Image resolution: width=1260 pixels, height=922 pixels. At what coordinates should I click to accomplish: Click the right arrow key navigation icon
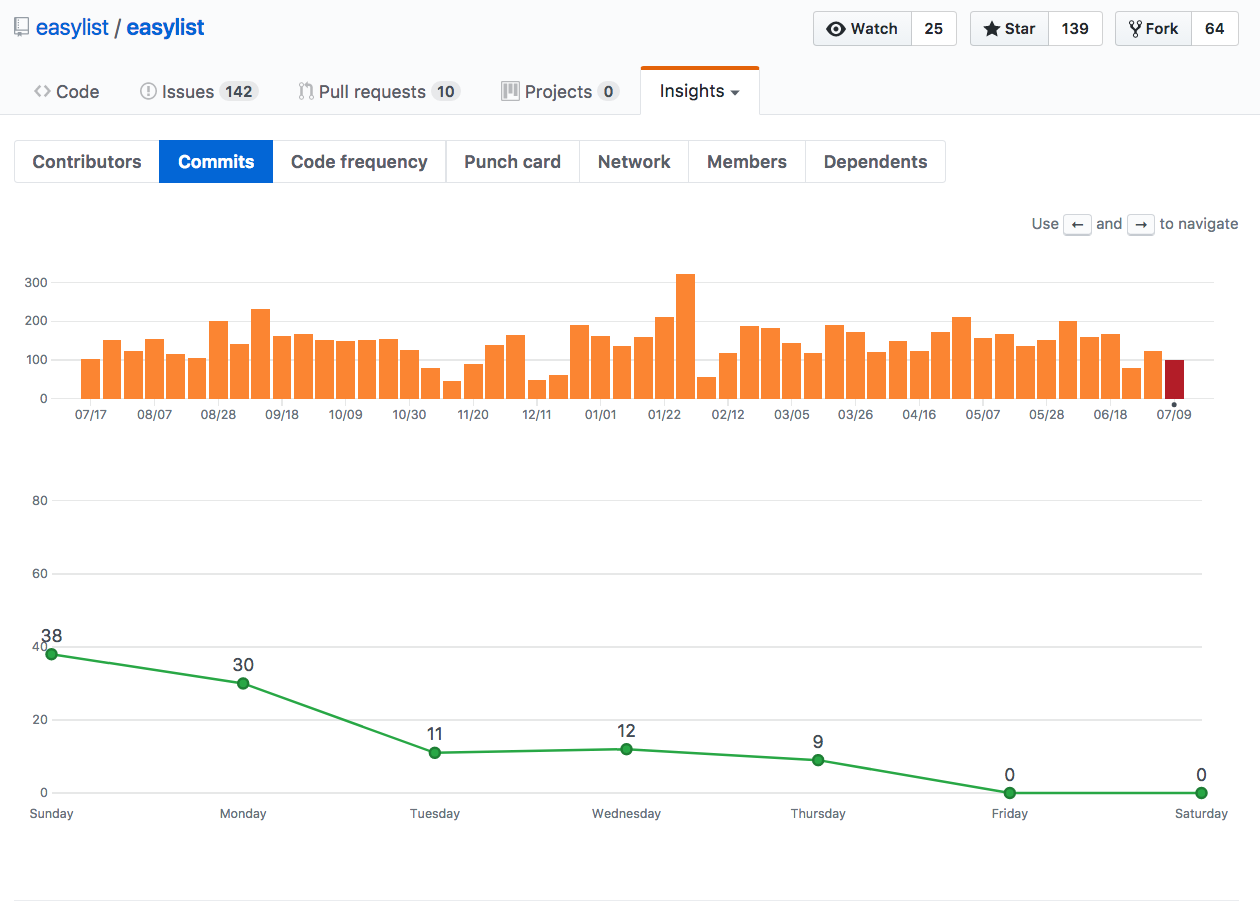(x=1141, y=224)
